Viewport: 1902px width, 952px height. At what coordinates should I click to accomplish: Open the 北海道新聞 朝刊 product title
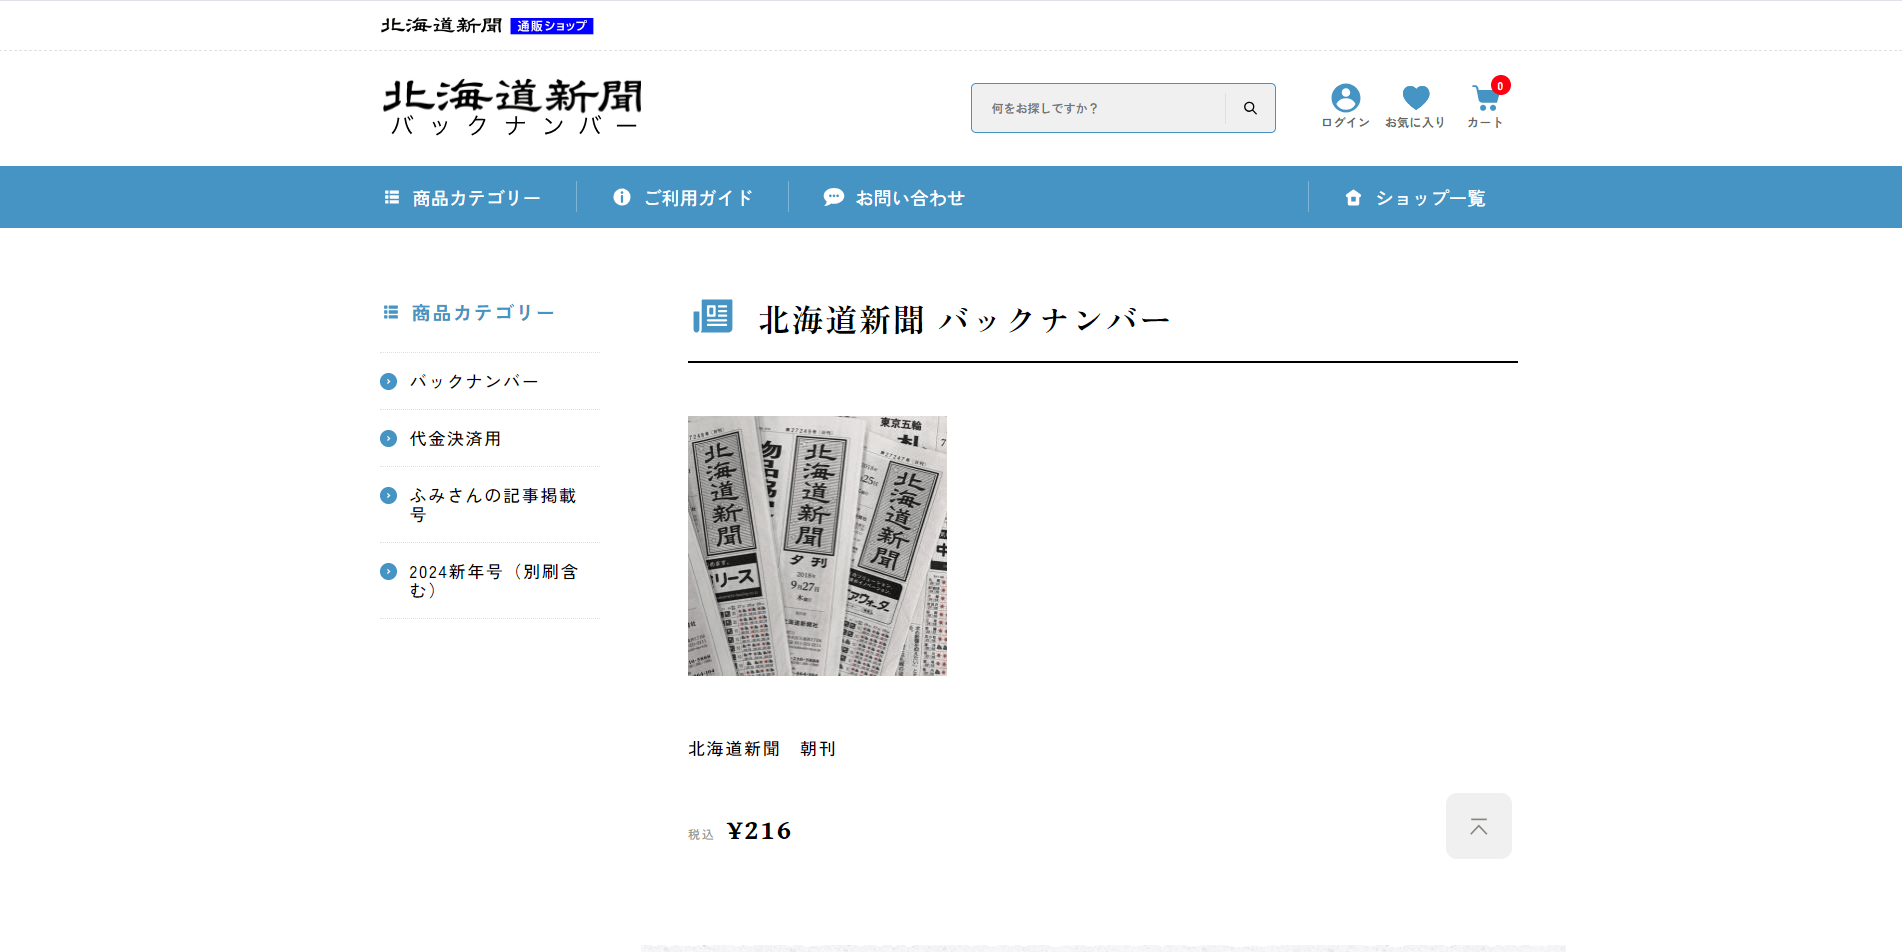pyautogui.click(x=762, y=749)
